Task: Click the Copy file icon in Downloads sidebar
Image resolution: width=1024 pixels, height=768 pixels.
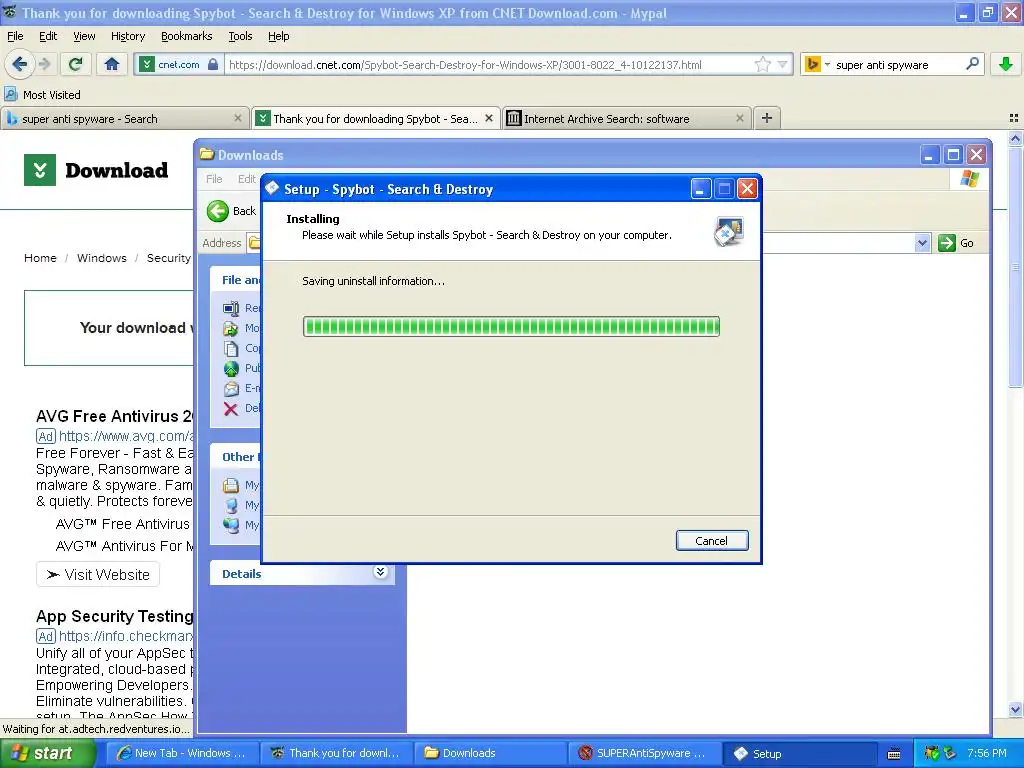Action: point(231,349)
